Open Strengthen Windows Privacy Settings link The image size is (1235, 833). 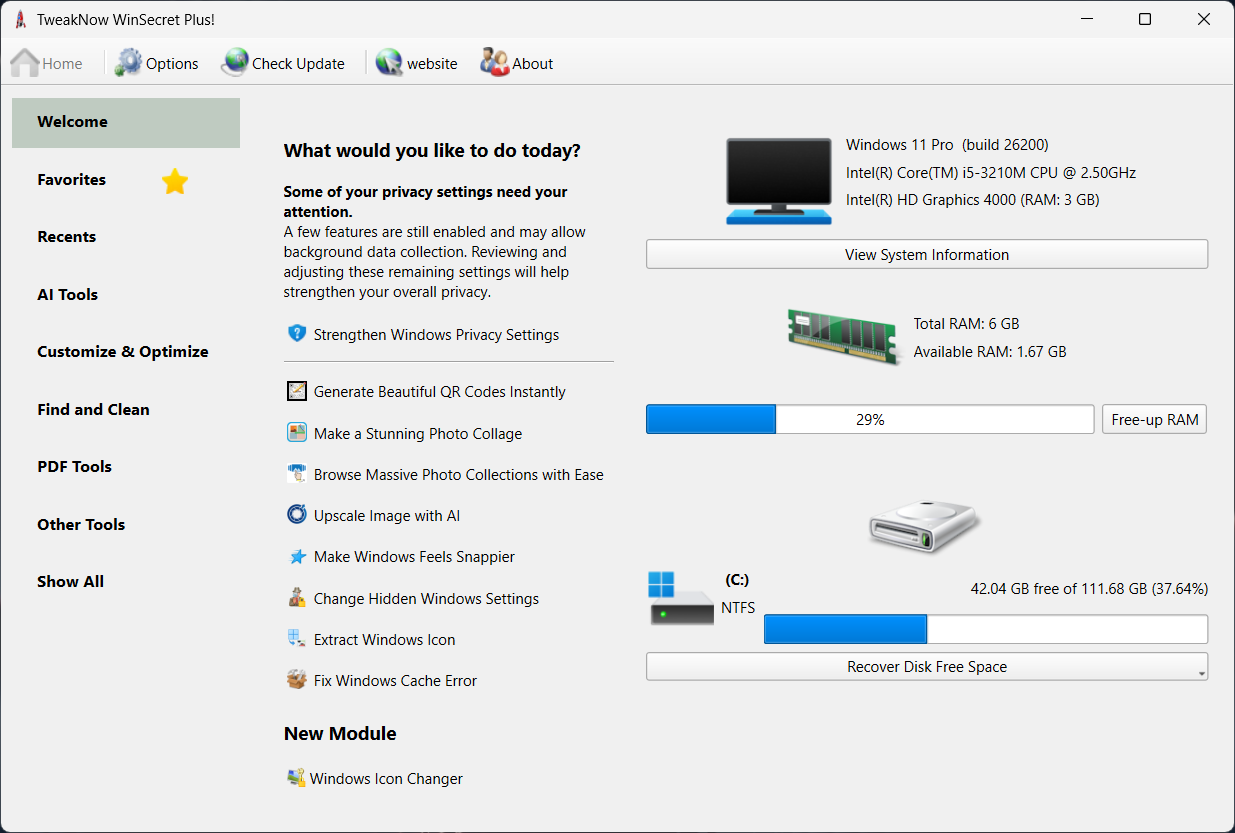click(x=437, y=335)
